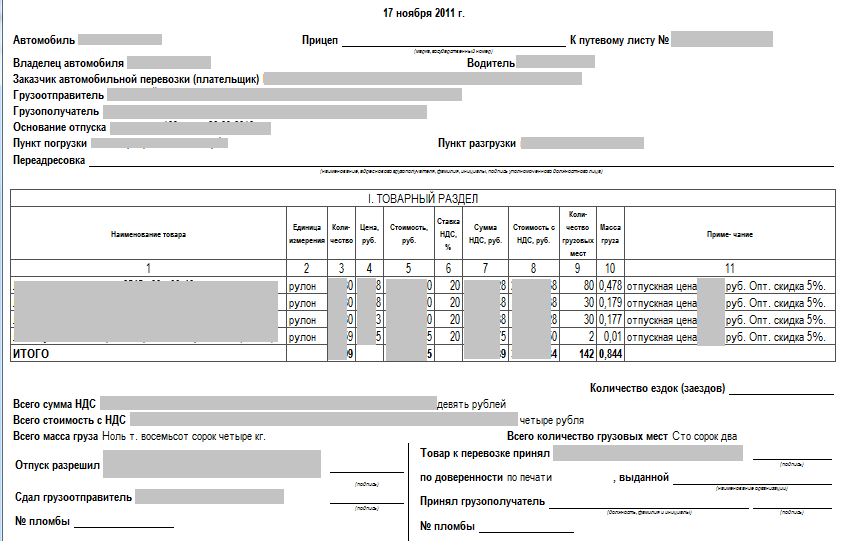Select mass value '0,177'
The image size is (843, 541).
click(610, 320)
